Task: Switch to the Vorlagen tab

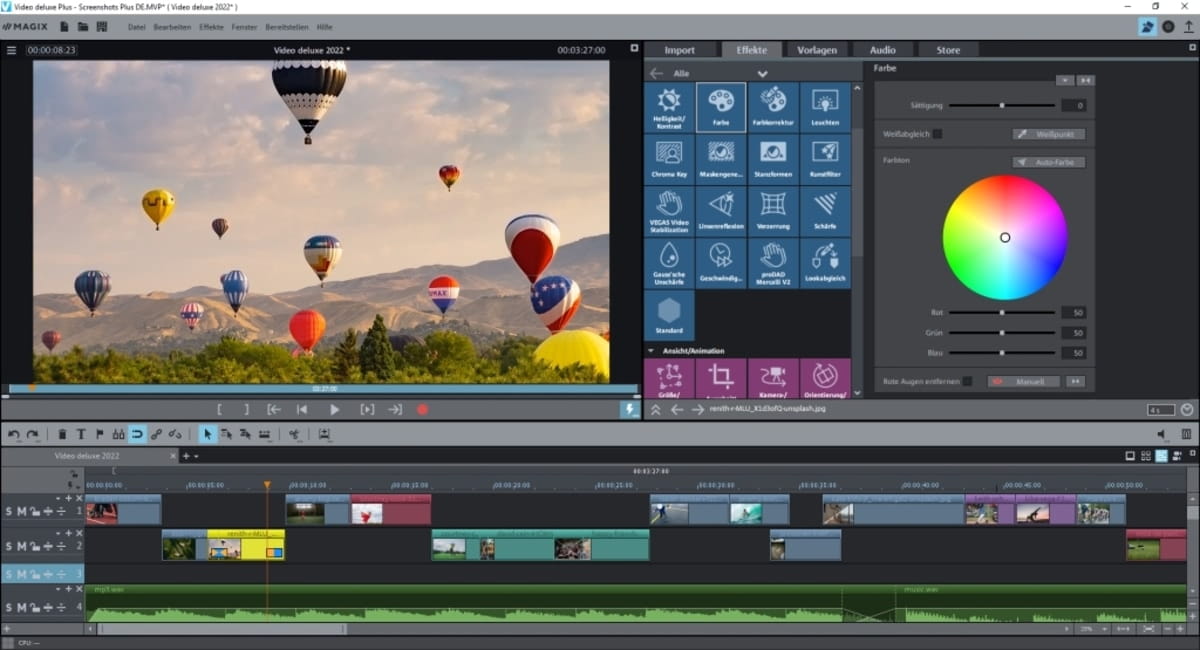Action: (x=816, y=48)
